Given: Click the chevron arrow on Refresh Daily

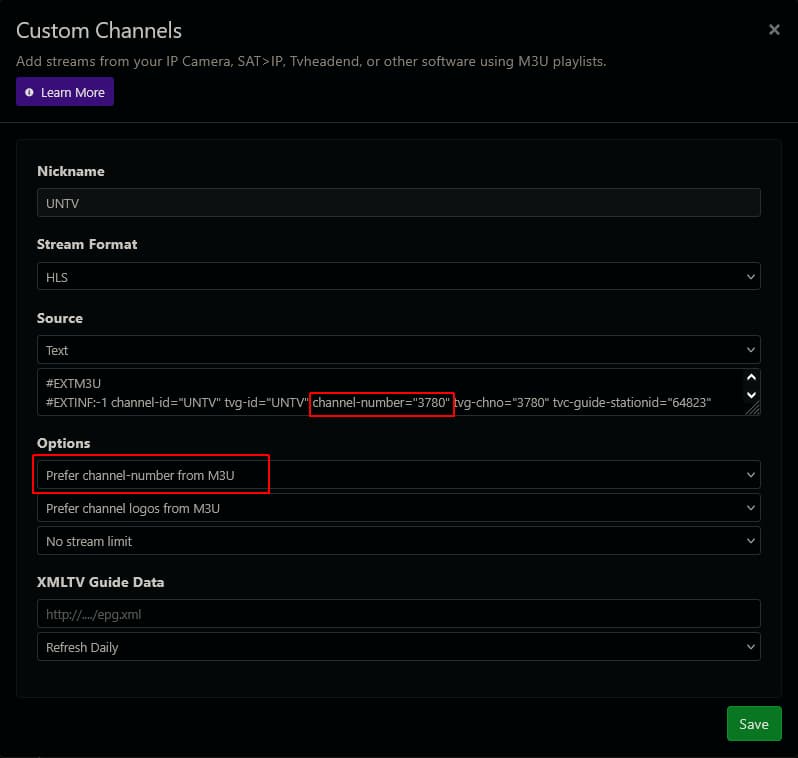Looking at the screenshot, I should pyautogui.click(x=751, y=647).
